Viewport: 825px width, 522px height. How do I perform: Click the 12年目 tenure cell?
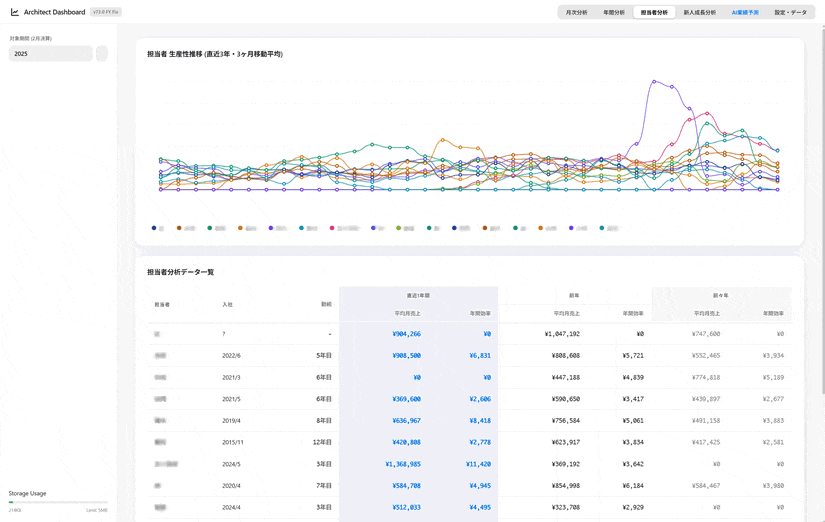point(323,443)
